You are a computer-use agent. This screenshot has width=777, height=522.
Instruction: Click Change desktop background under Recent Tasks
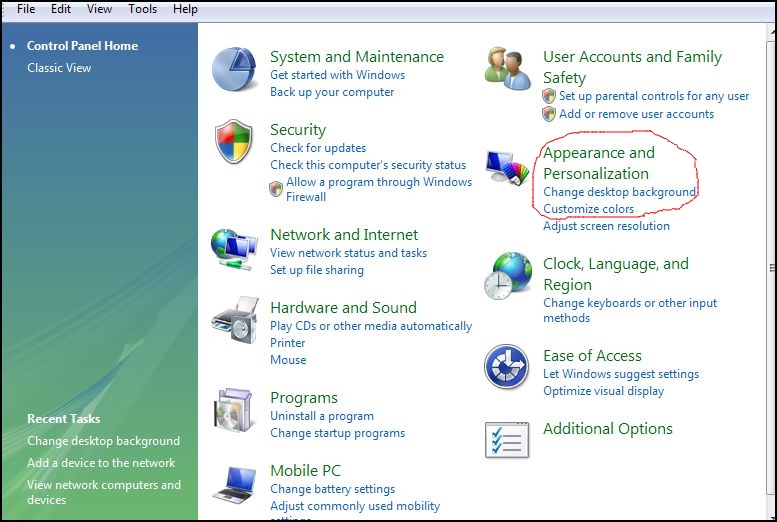click(x=104, y=441)
